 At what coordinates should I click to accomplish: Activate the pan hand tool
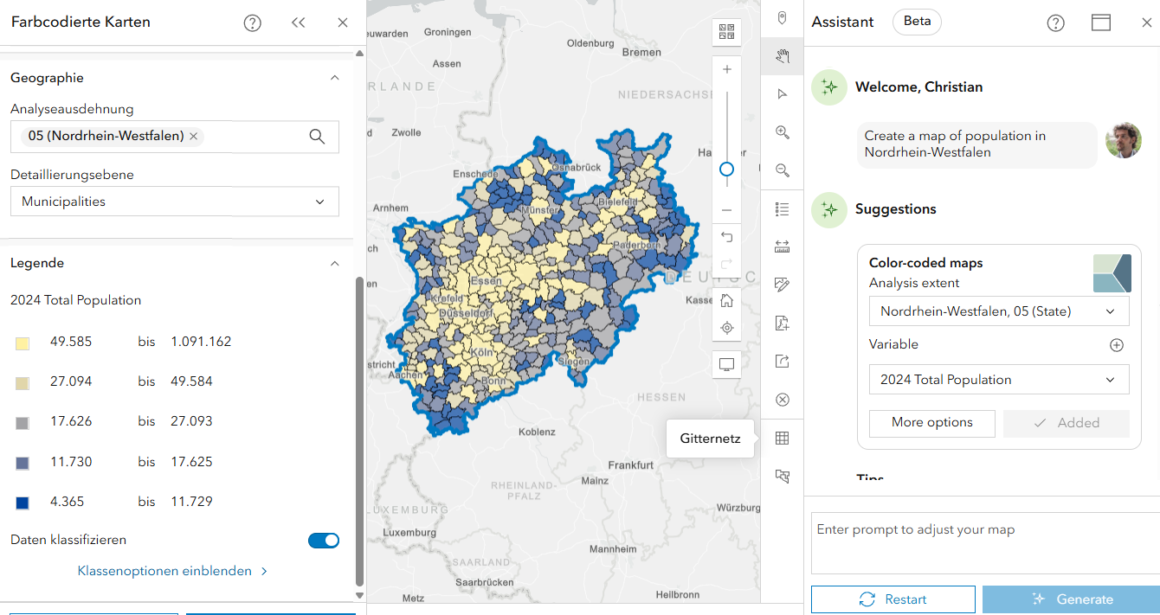click(x=782, y=56)
